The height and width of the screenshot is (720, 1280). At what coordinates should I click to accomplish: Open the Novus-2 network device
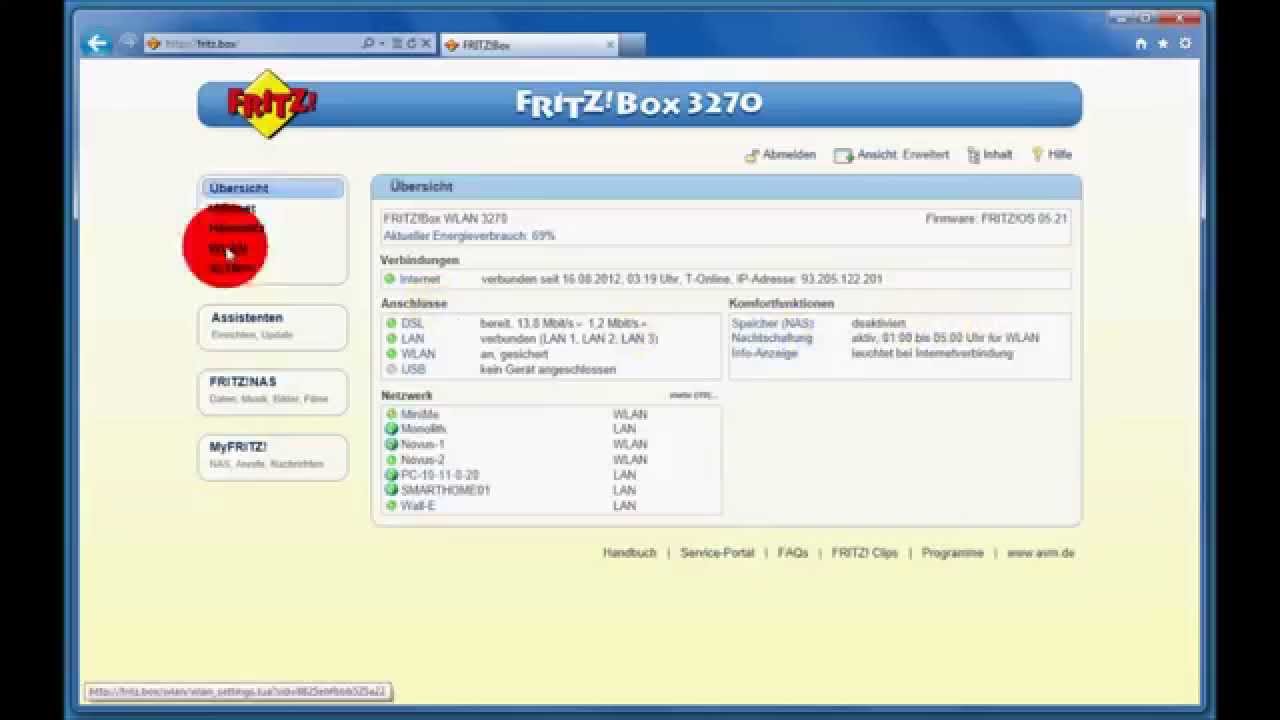[423, 460]
